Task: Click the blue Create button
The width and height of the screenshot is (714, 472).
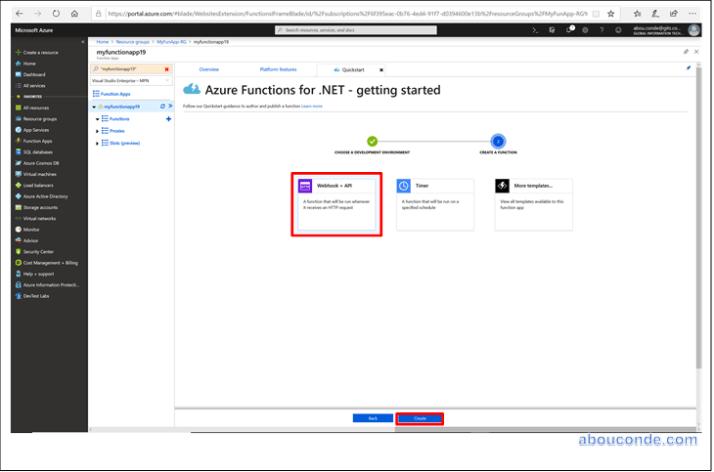Action: [419, 418]
